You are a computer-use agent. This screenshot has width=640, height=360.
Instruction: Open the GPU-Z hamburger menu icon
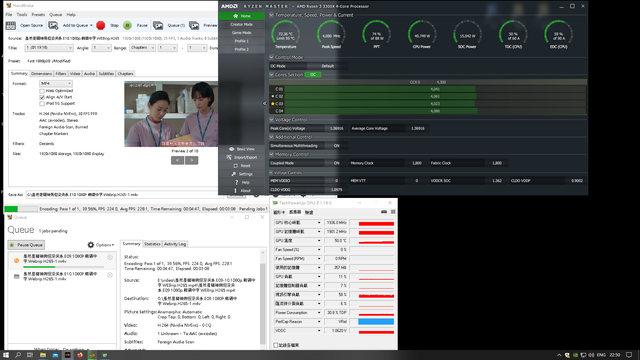[393, 212]
